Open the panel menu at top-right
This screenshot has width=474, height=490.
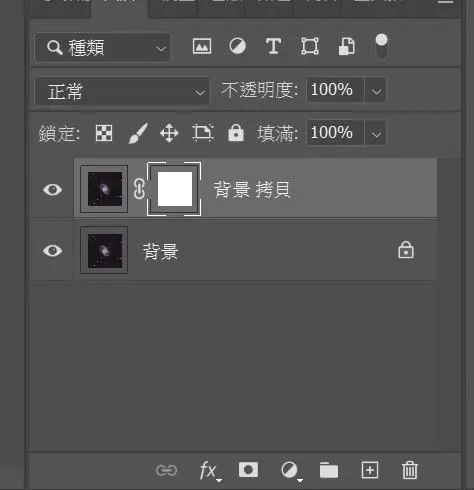445,2
